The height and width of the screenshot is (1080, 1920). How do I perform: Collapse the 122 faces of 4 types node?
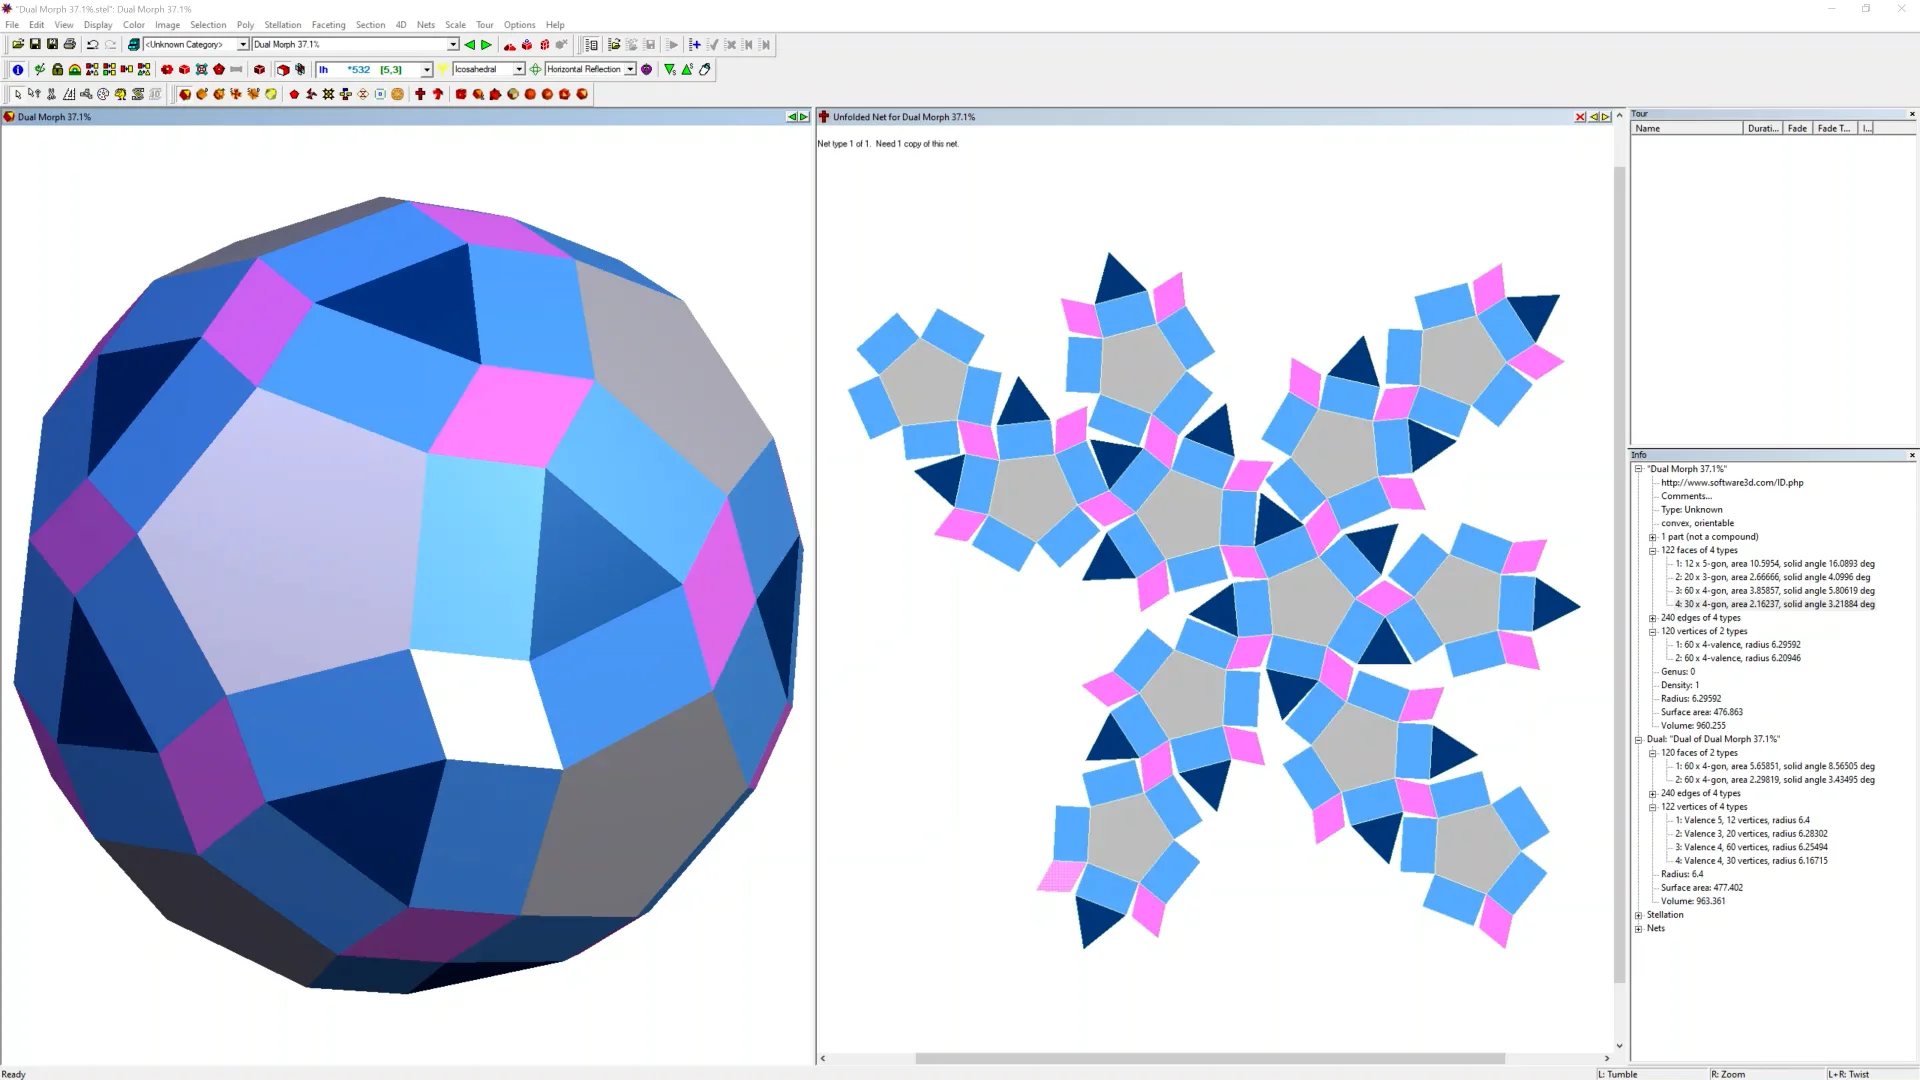[1653, 551]
